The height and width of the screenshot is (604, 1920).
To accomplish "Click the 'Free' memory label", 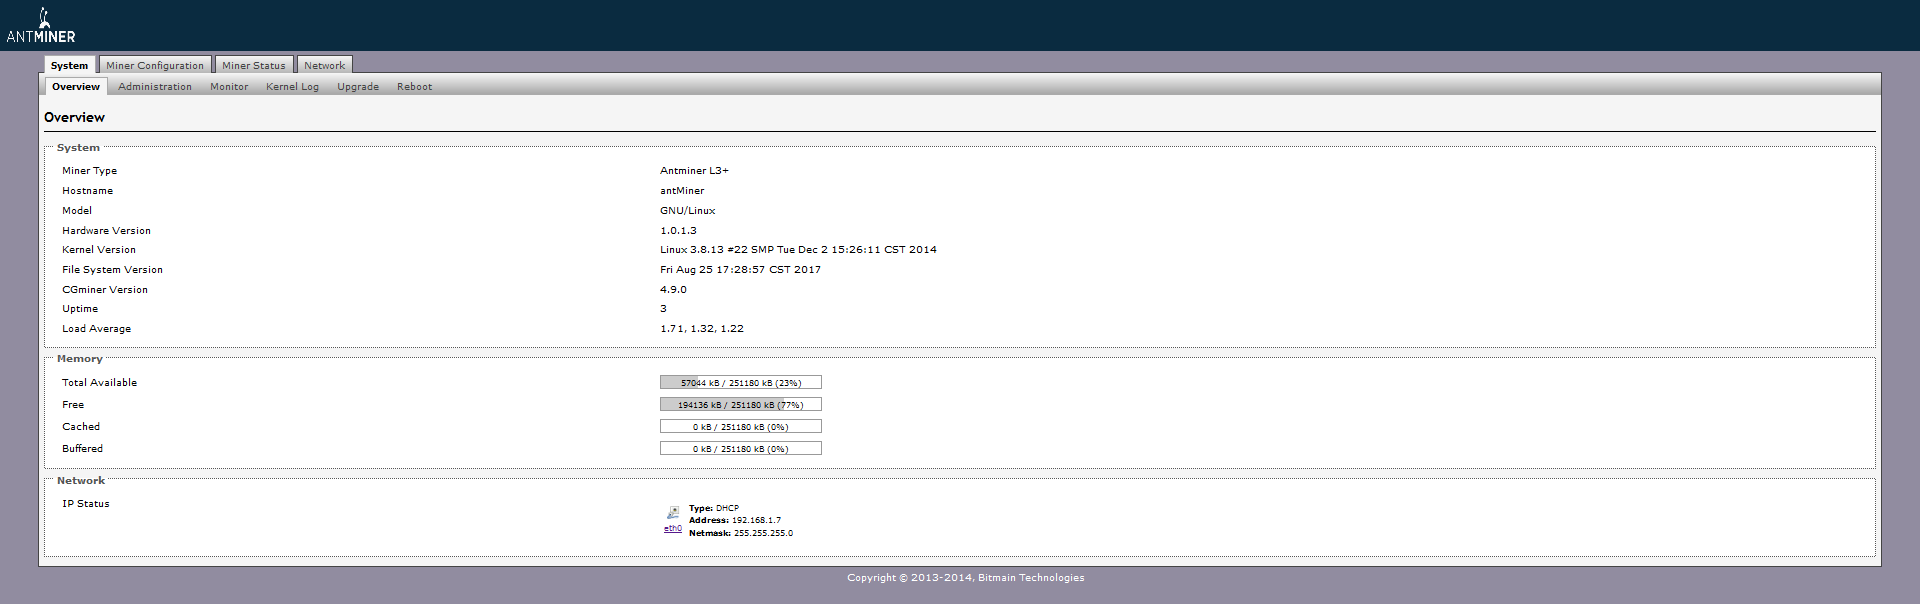I will point(73,405).
